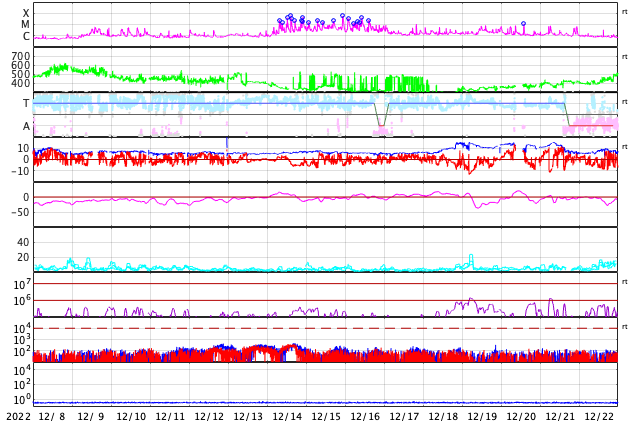This screenshot has width=634, height=424.
Task: Select the "-10" axis value
Action: [21, 171]
